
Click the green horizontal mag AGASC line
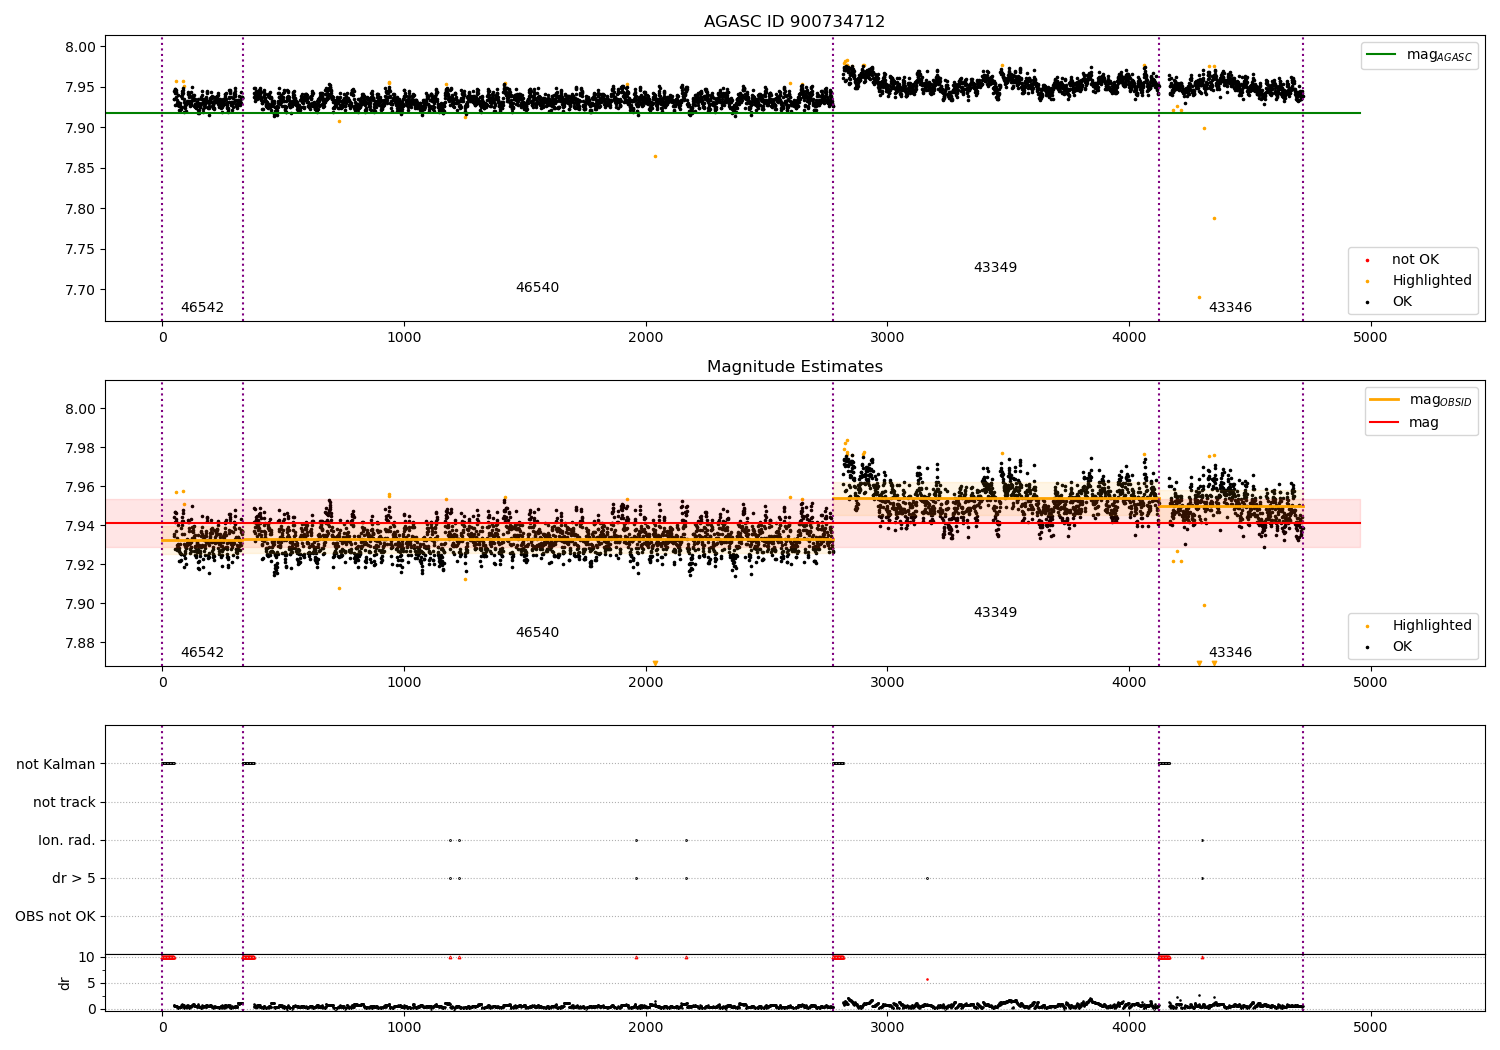point(732,113)
